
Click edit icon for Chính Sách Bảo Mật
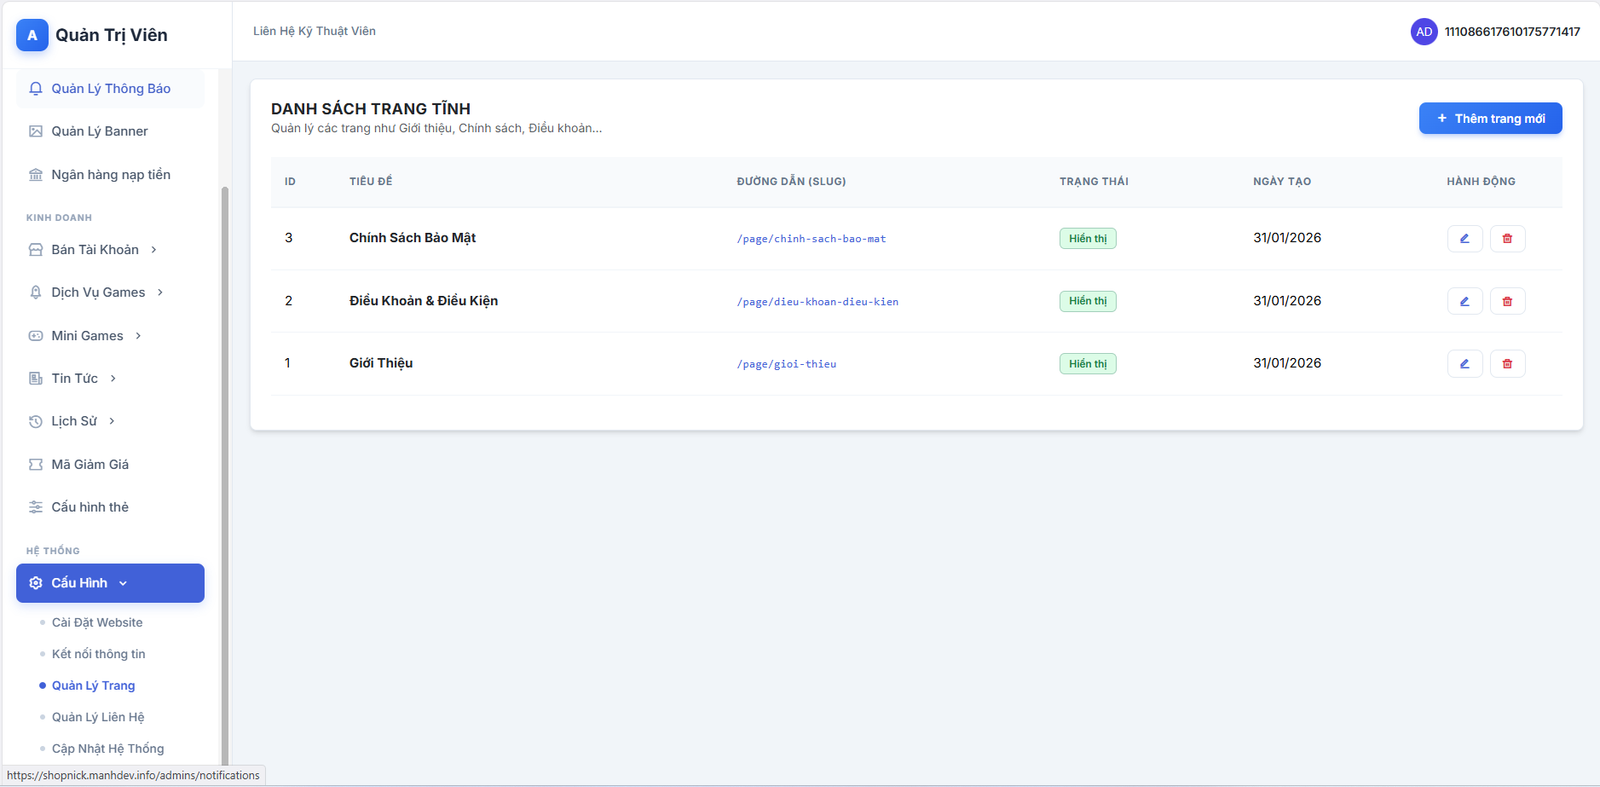tap(1464, 239)
